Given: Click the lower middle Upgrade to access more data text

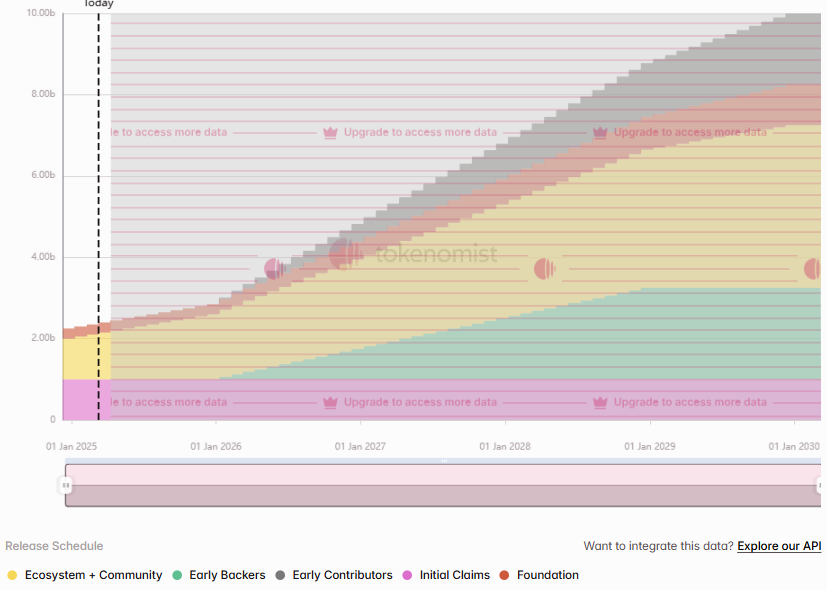Looking at the screenshot, I should click(420, 402).
